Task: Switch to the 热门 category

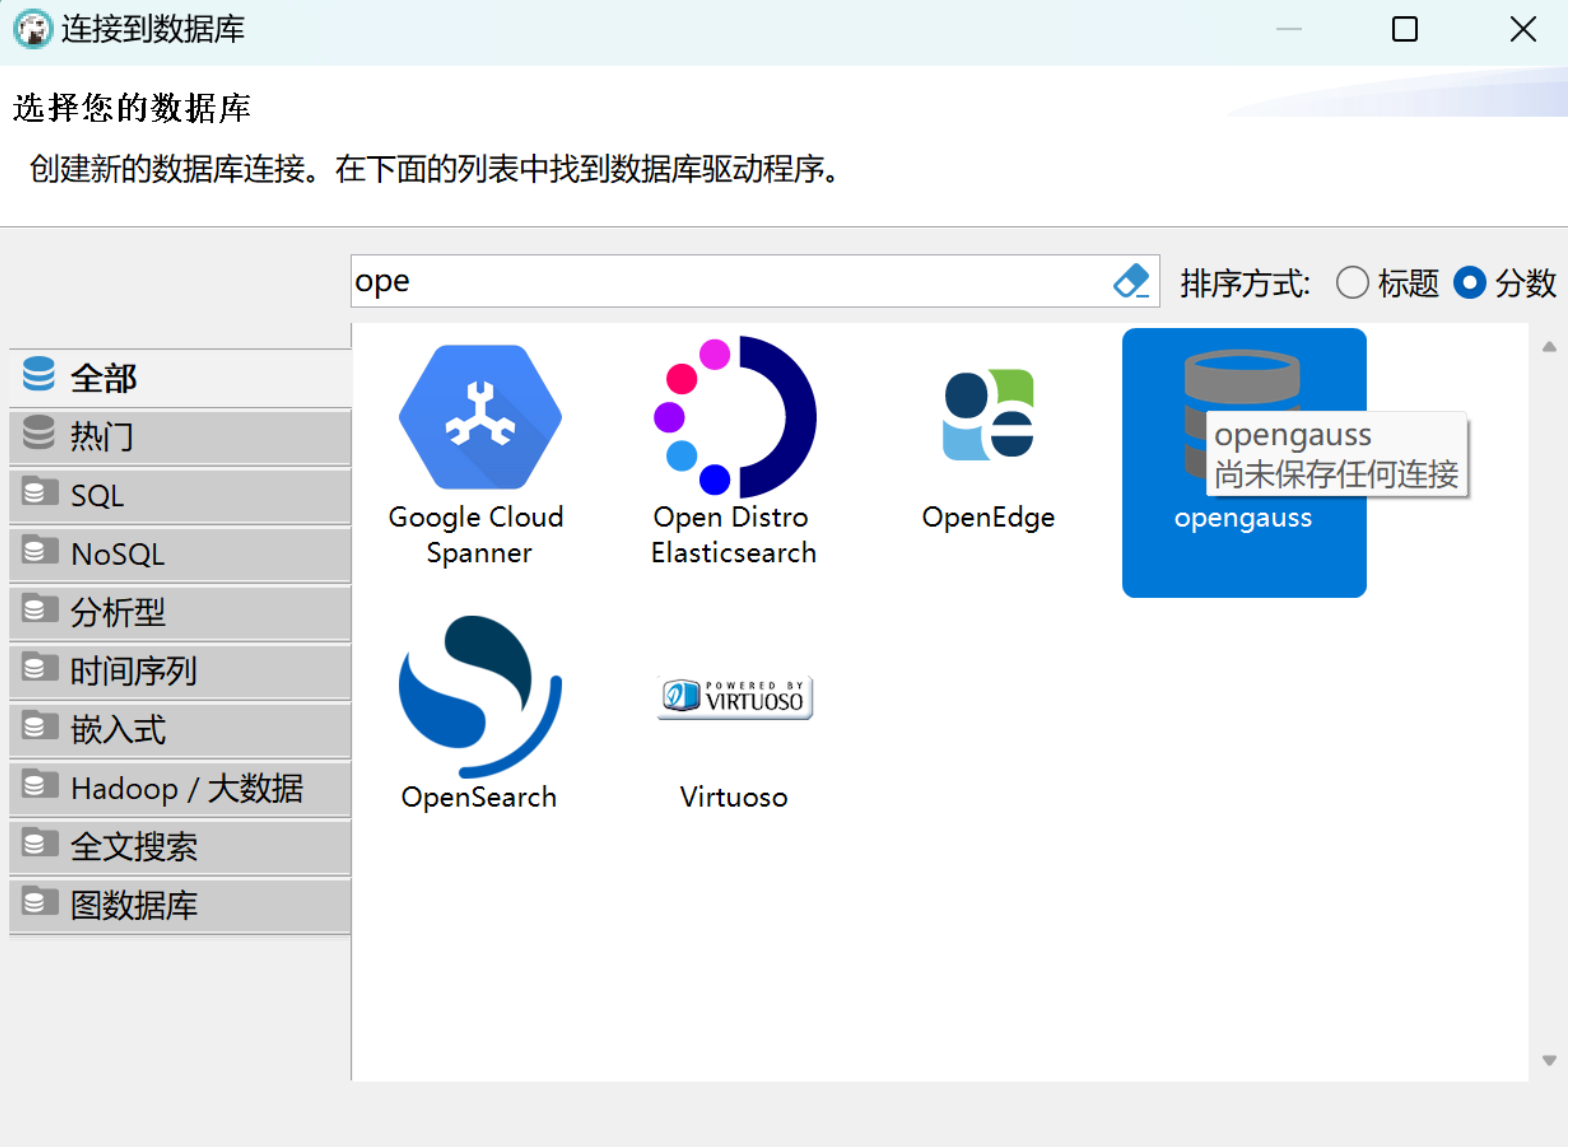Action: 181,436
